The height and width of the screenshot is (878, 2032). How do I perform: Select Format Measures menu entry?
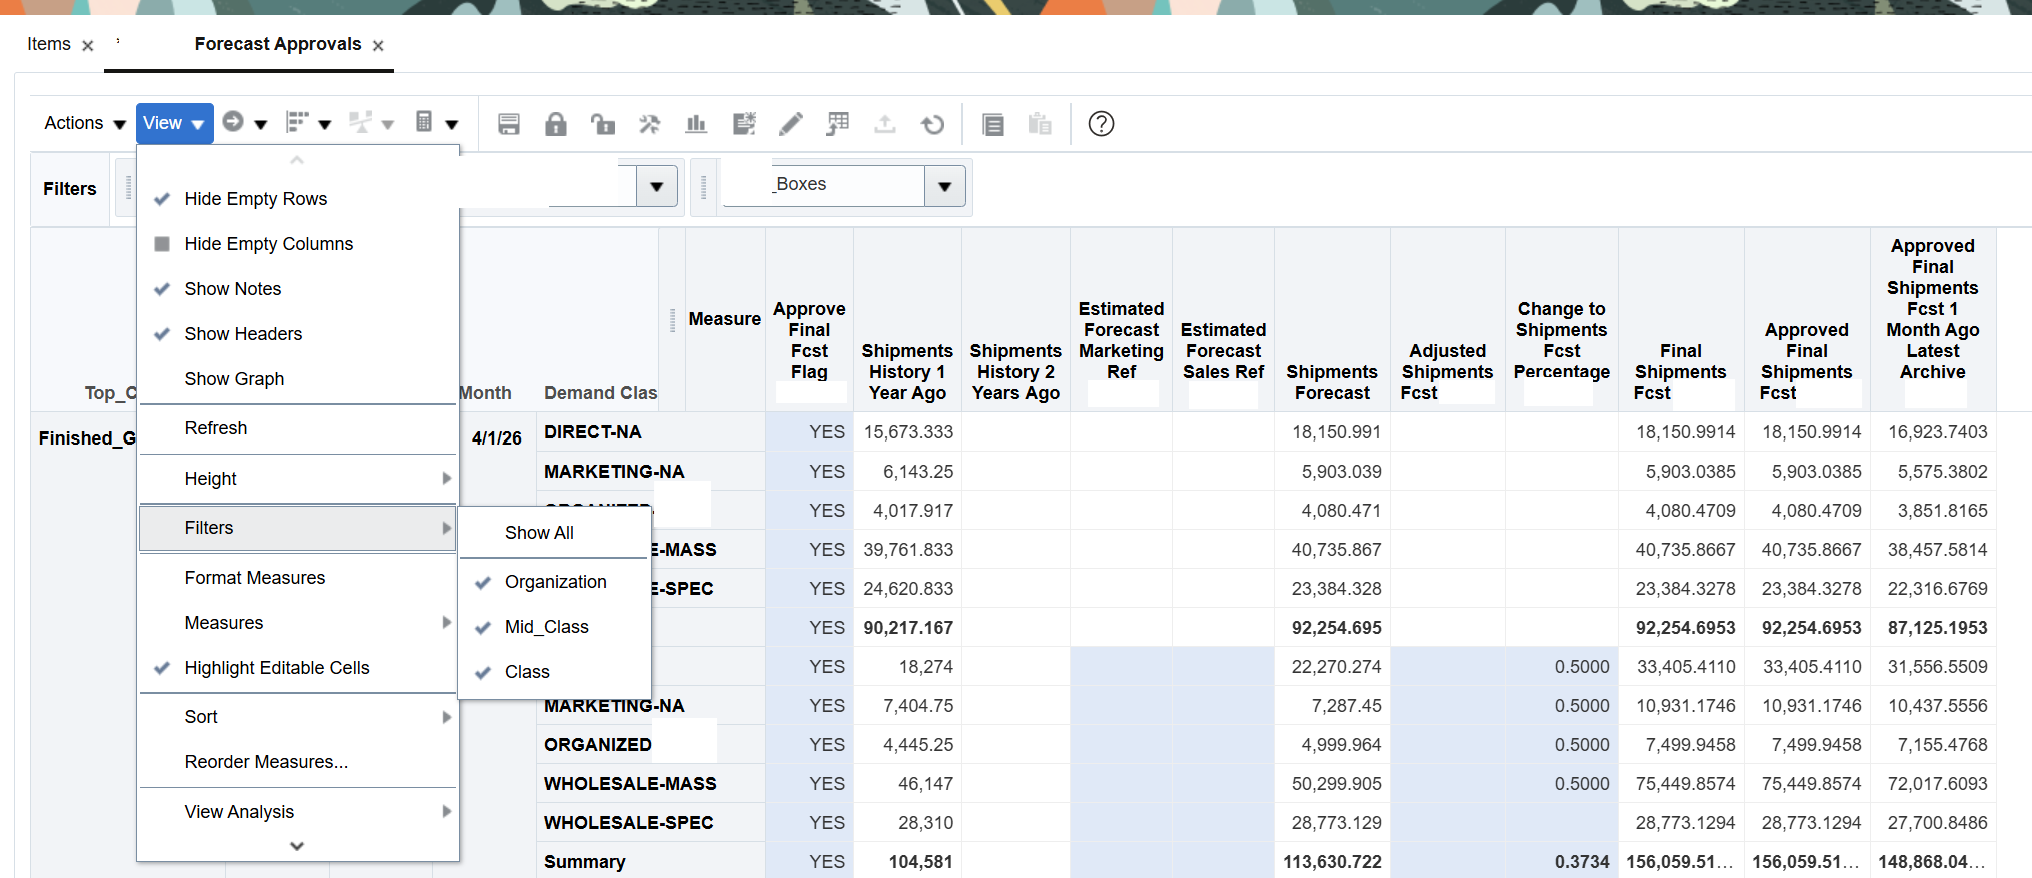click(254, 578)
